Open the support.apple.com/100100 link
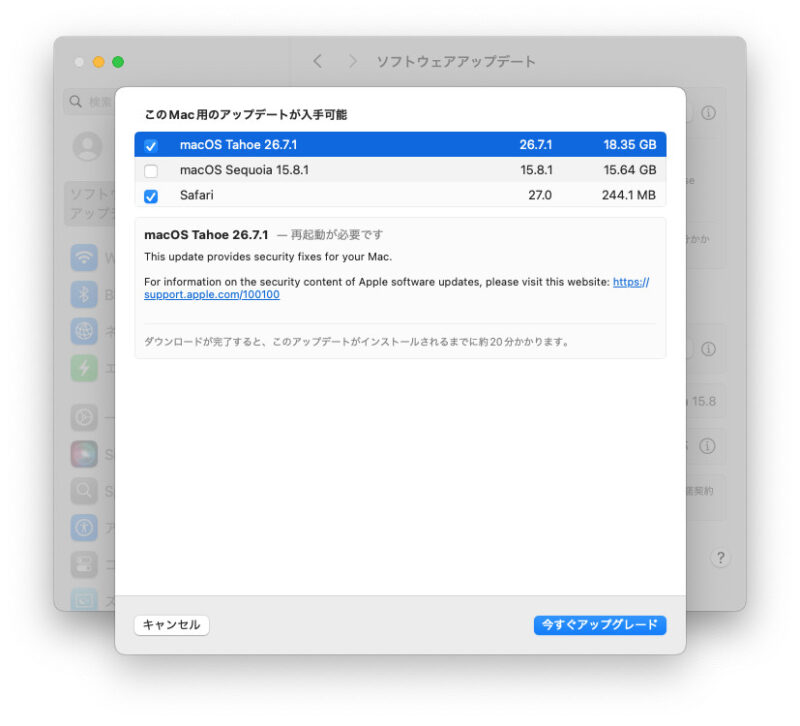The height and width of the screenshot is (726, 800). click(212, 294)
